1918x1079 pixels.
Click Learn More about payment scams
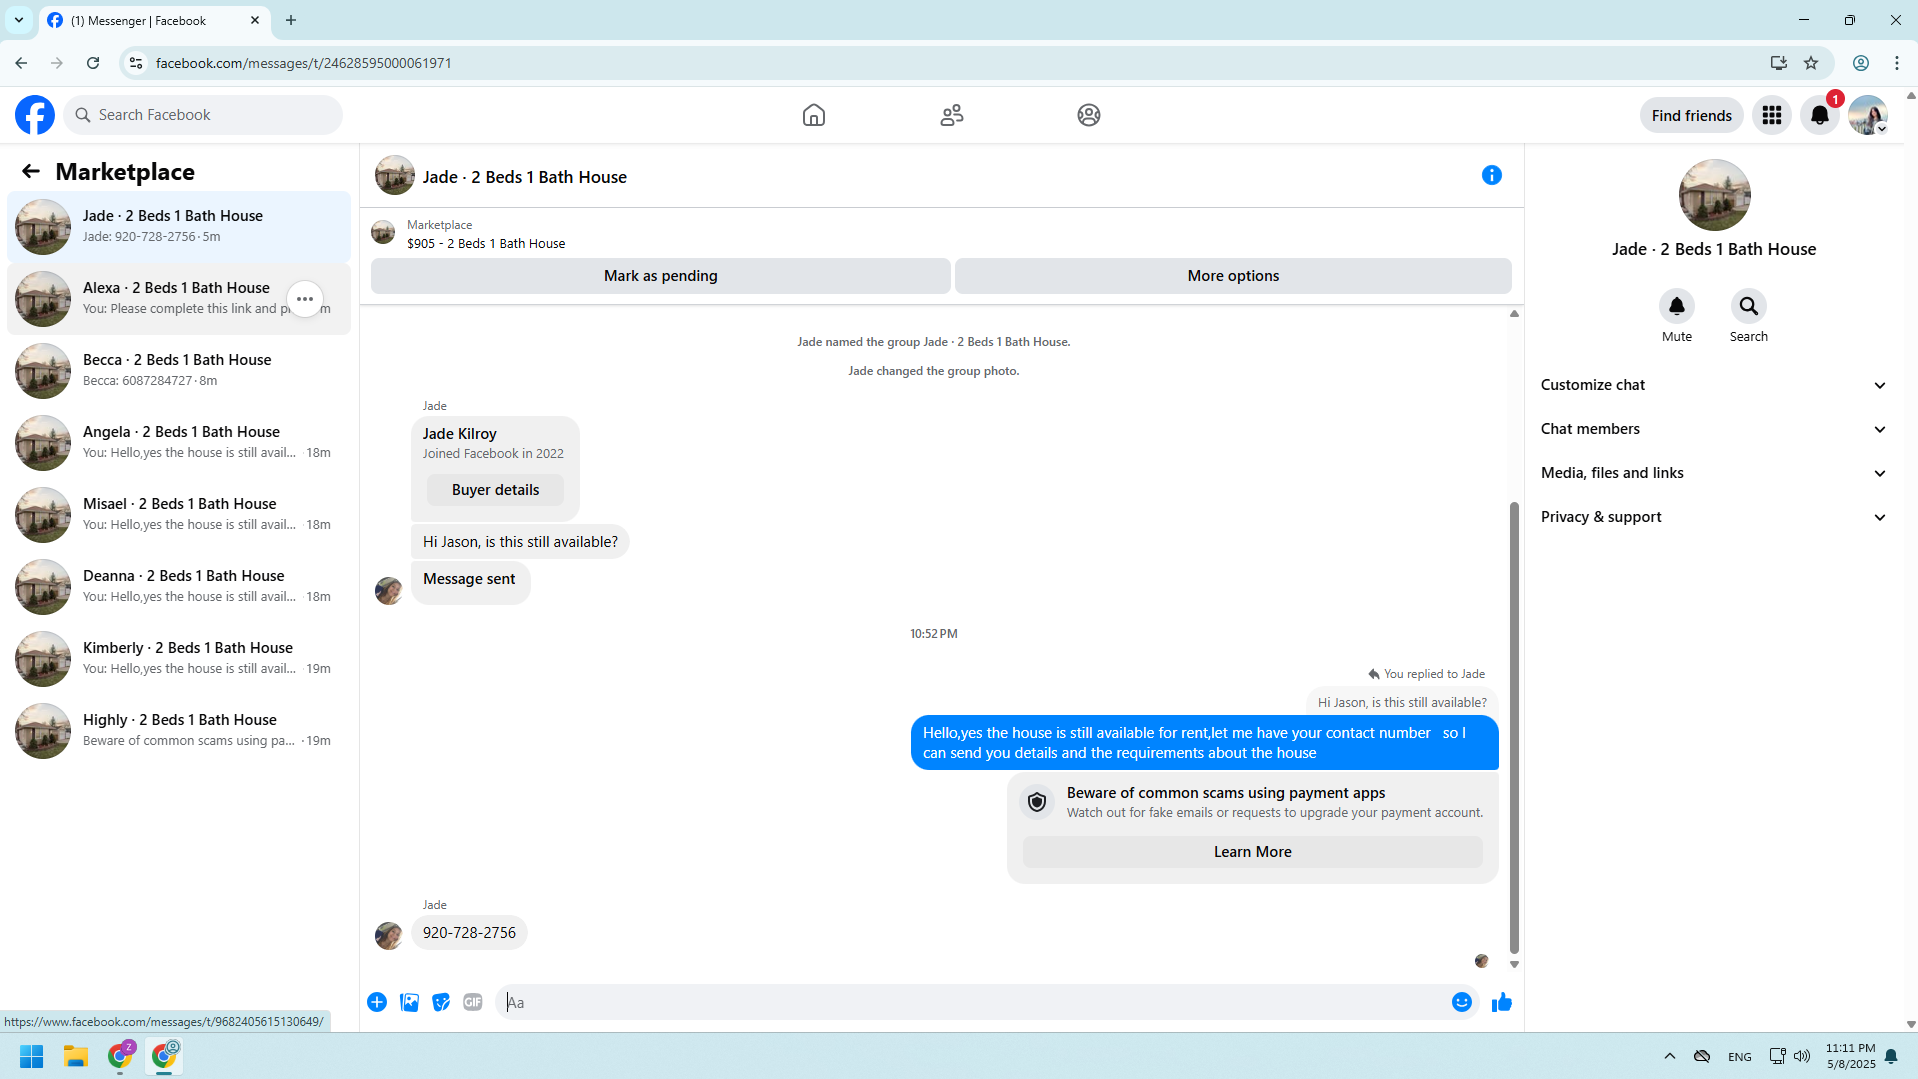click(1252, 852)
